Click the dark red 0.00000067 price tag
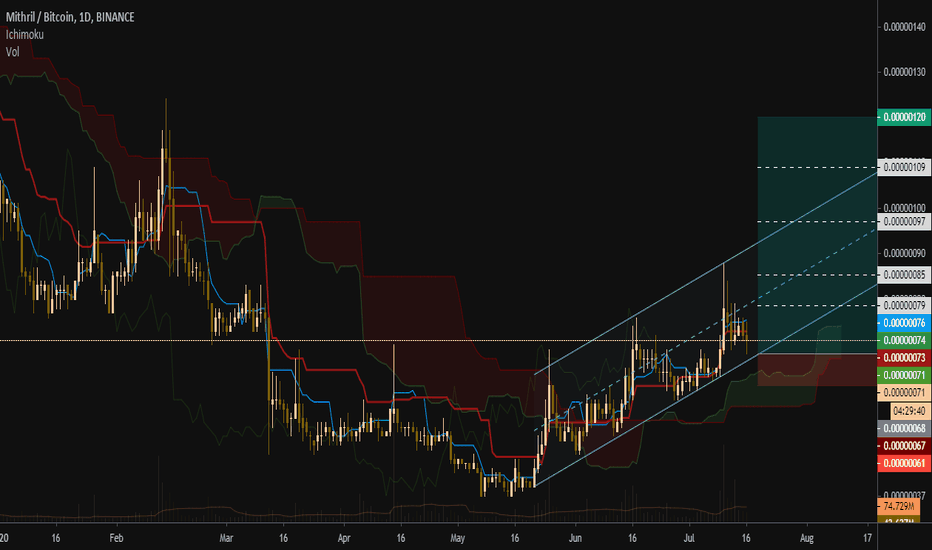932x550 pixels. pos(904,445)
